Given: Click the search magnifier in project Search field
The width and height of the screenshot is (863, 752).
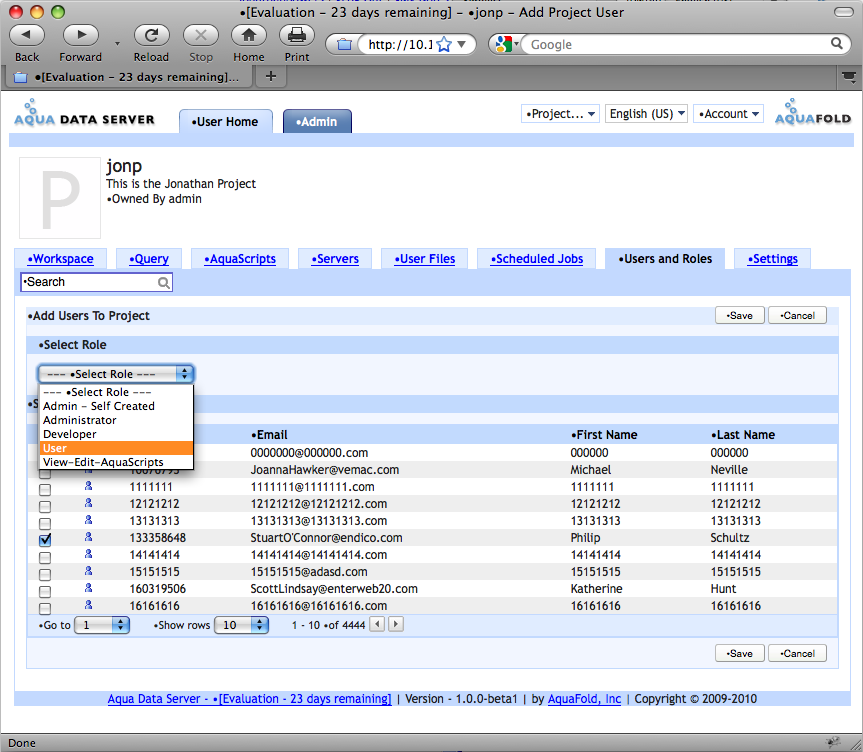Looking at the screenshot, I should 163,282.
